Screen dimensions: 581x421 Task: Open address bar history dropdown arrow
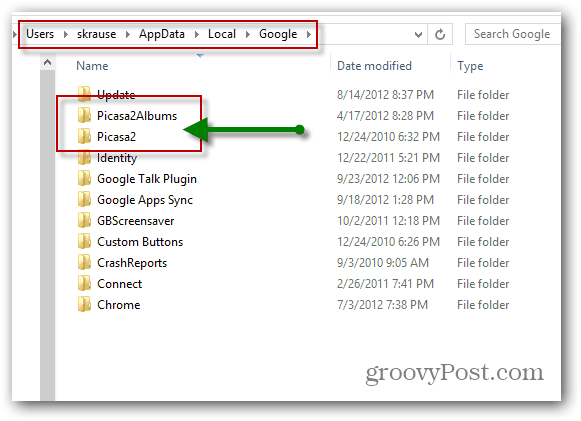(418, 35)
